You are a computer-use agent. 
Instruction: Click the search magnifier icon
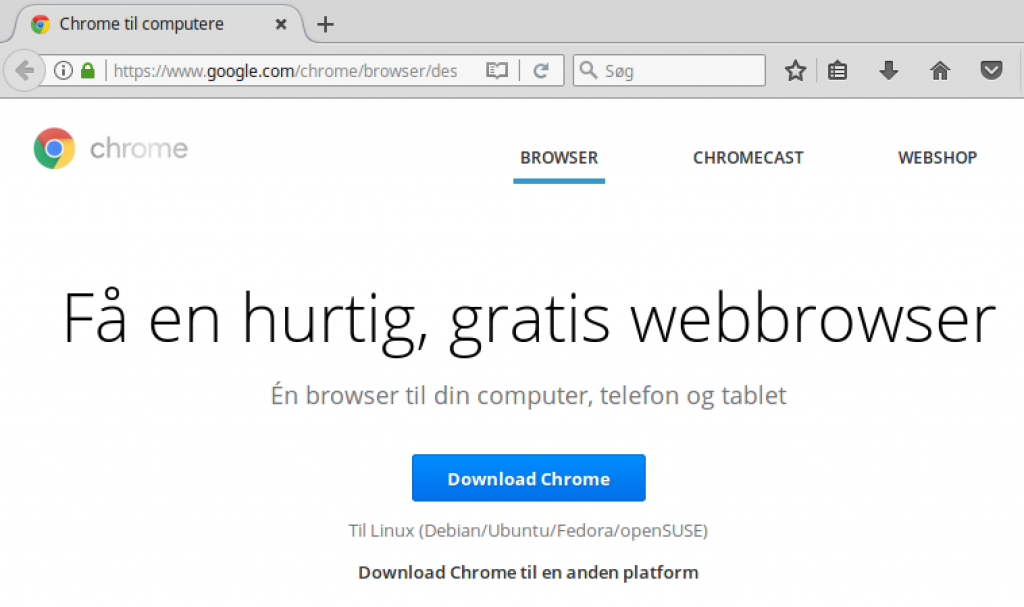[588, 70]
